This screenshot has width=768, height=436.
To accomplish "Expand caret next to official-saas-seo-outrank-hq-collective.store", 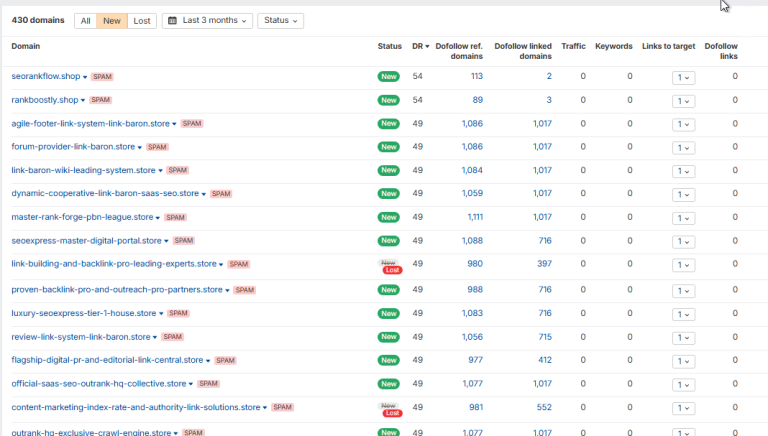I will point(191,384).
